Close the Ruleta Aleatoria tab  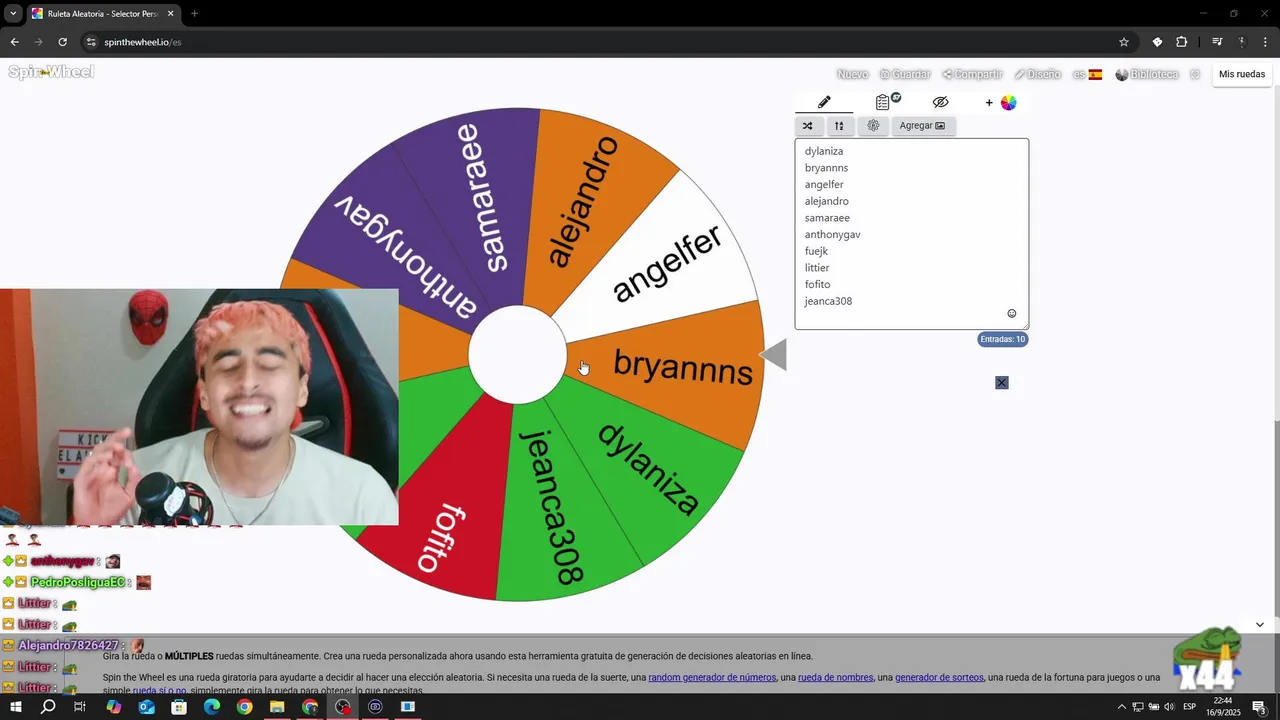170,13
